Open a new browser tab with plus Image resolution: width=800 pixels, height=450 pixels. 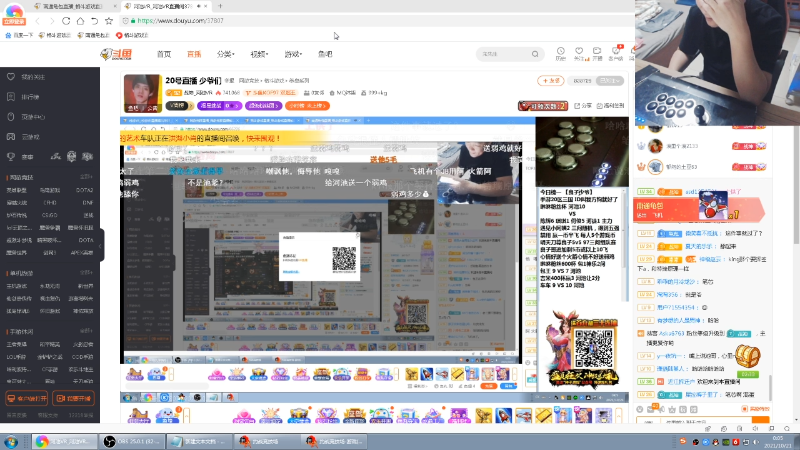220,6
